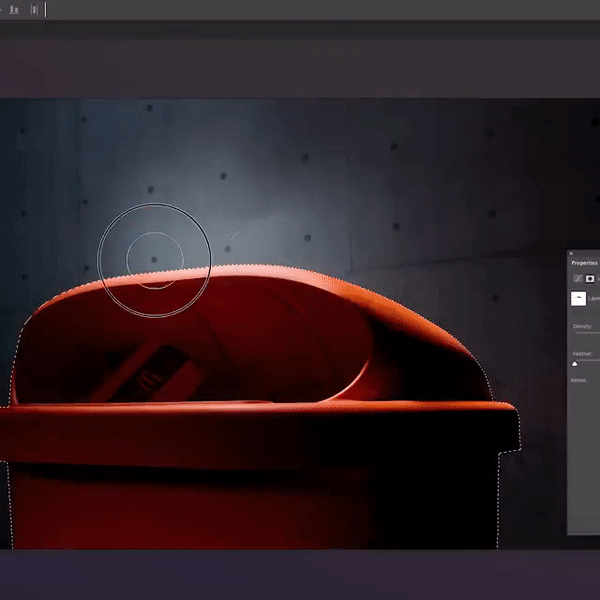
Task: Close the Properties panel
Action: 571,253
